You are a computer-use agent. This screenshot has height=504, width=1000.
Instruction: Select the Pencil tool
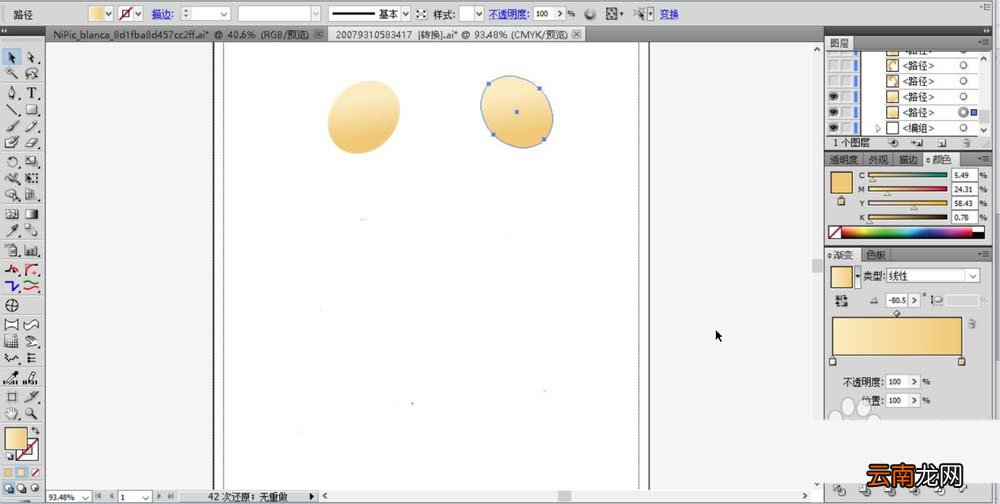pyautogui.click(x=31, y=126)
